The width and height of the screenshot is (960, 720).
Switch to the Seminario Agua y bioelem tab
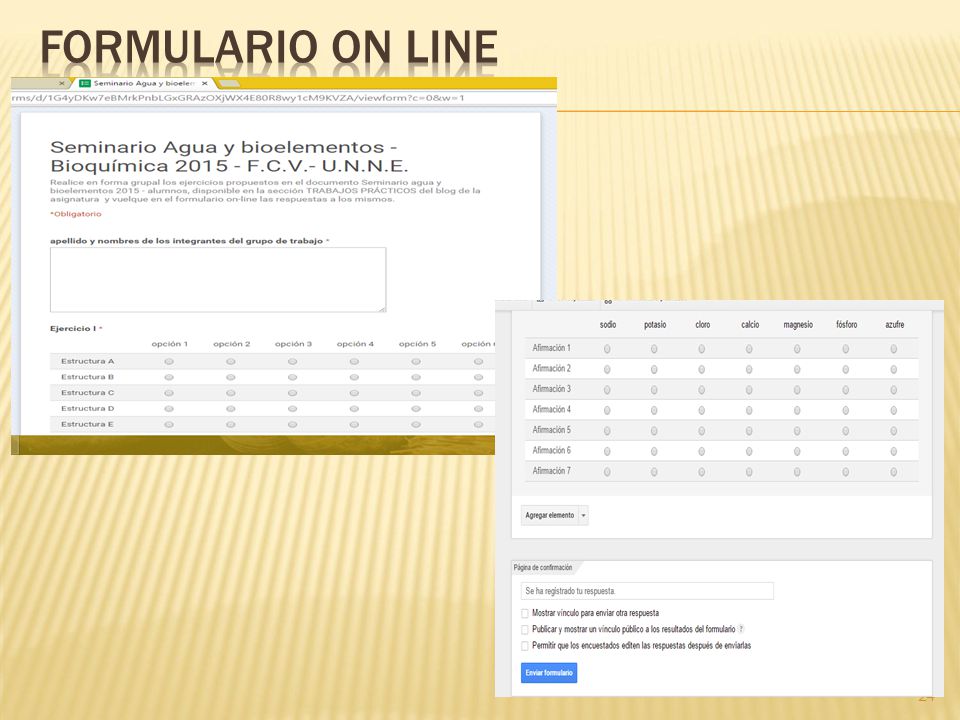click(144, 83)
